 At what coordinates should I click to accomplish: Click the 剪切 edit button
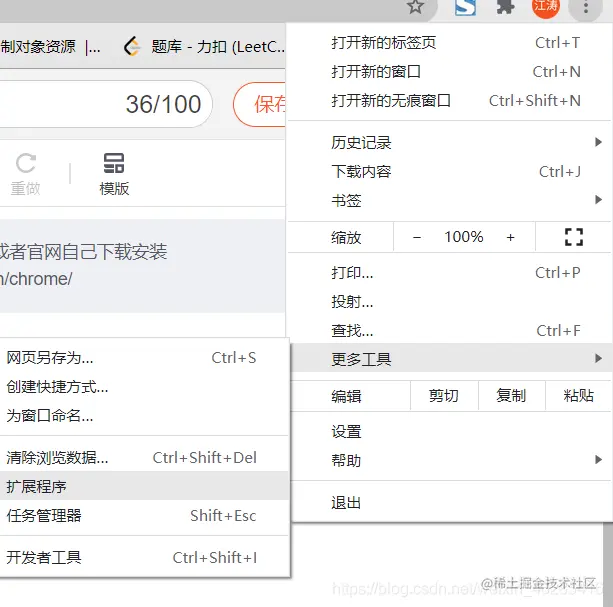(444, 396)
